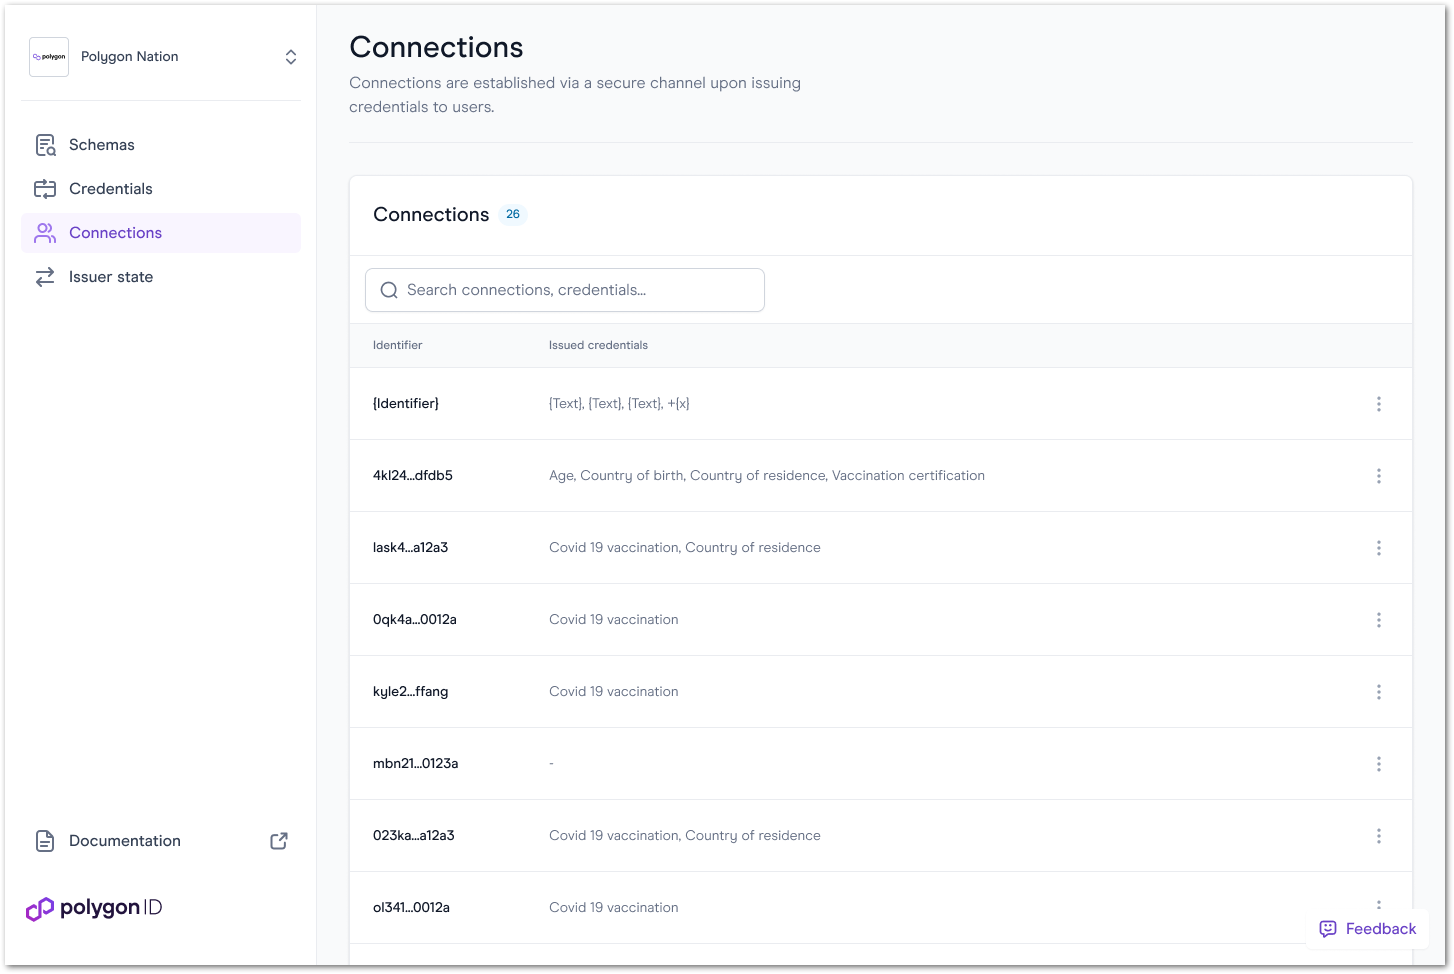This screenshot has width=1454, height=974.
Task: Open the Feedback button
Action: tap(1367, 929)
